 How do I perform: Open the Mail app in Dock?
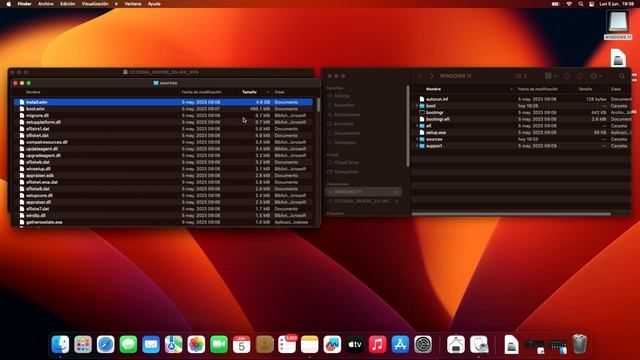point(151,344)
